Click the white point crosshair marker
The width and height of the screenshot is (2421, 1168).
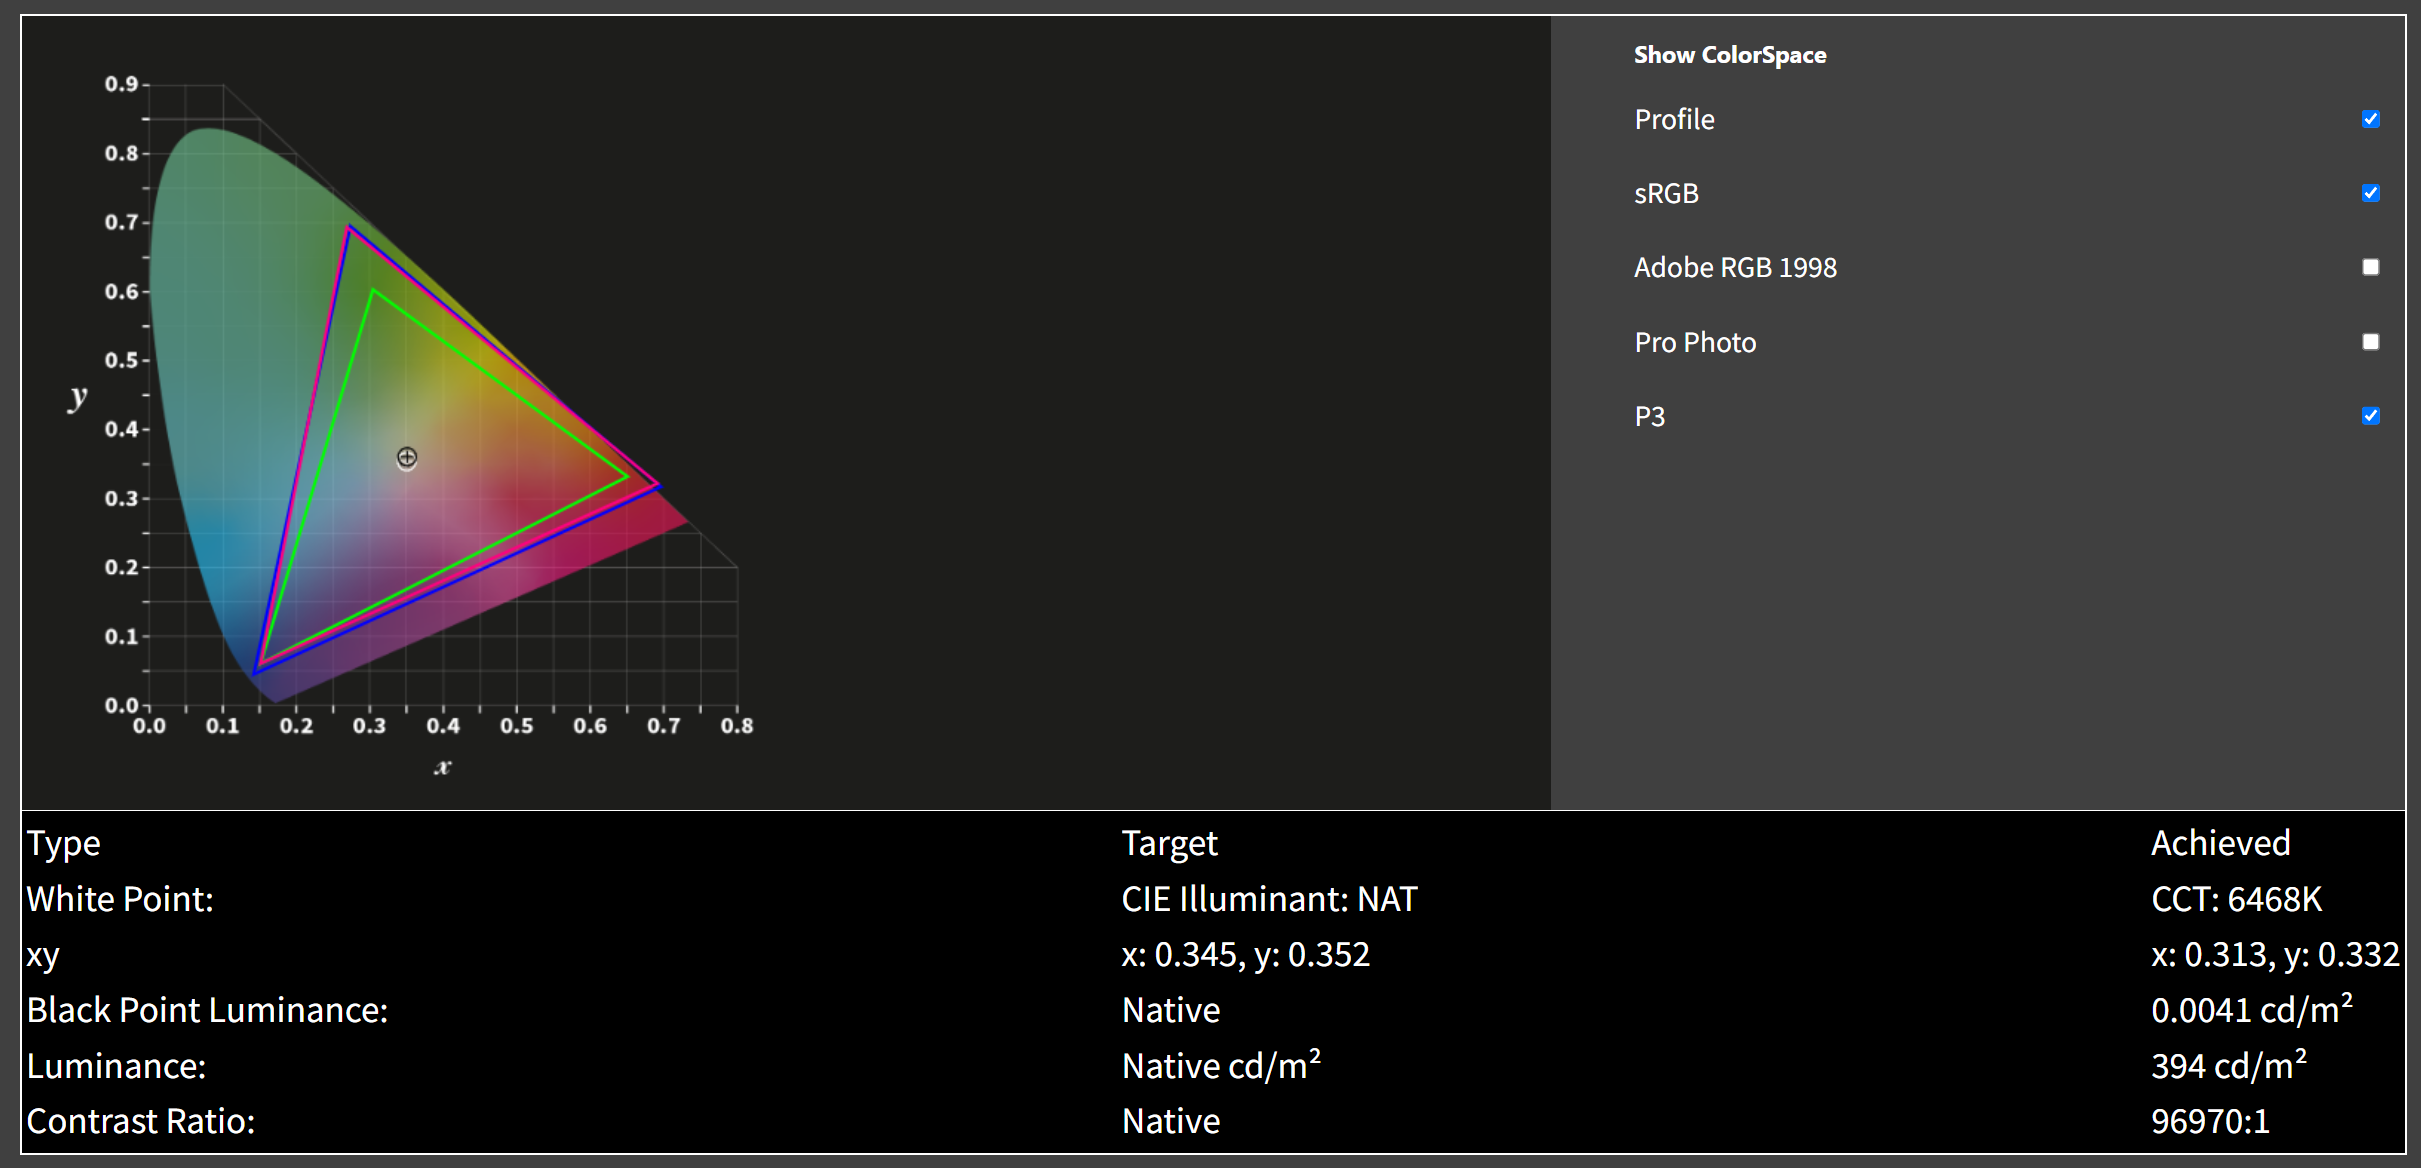pos(407,458)
